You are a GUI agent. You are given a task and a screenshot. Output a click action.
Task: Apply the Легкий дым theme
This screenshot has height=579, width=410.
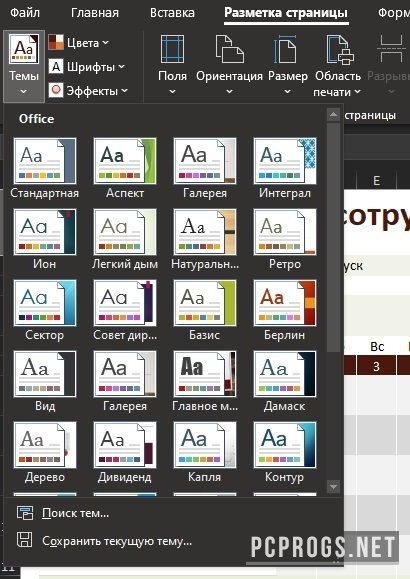[x=125, y=240]
